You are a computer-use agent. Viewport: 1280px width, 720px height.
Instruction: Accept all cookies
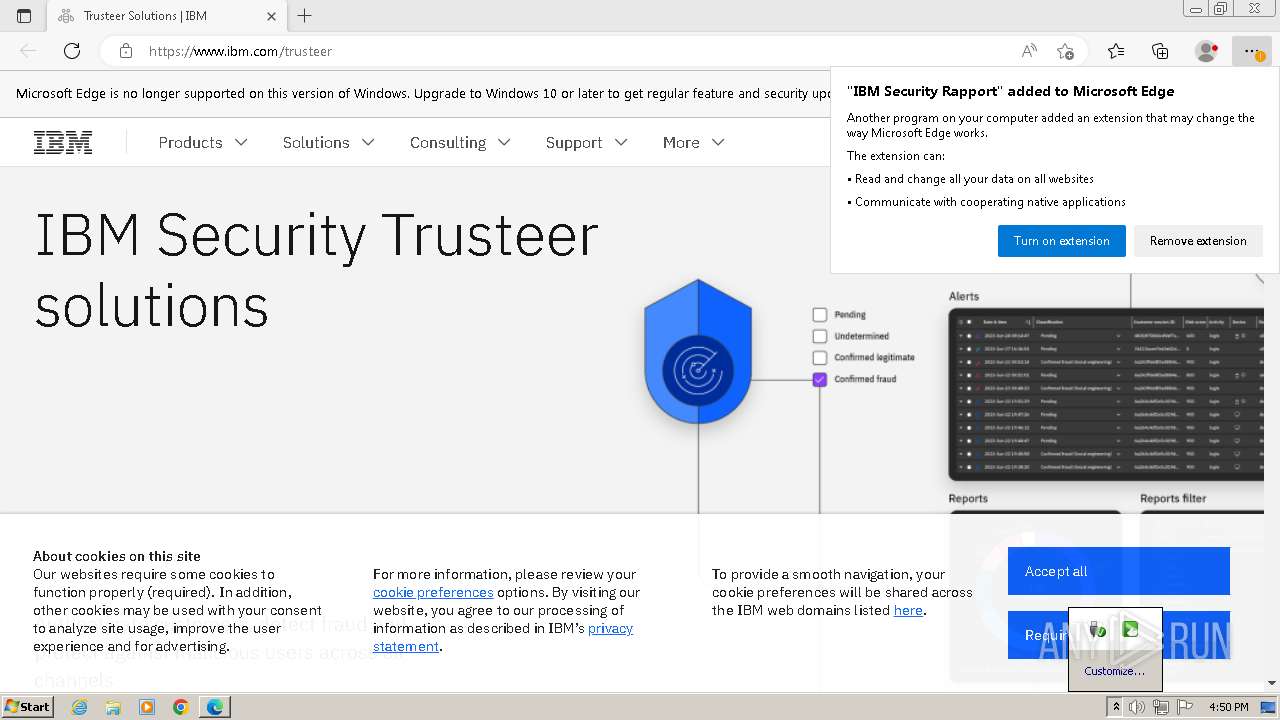1118,571
